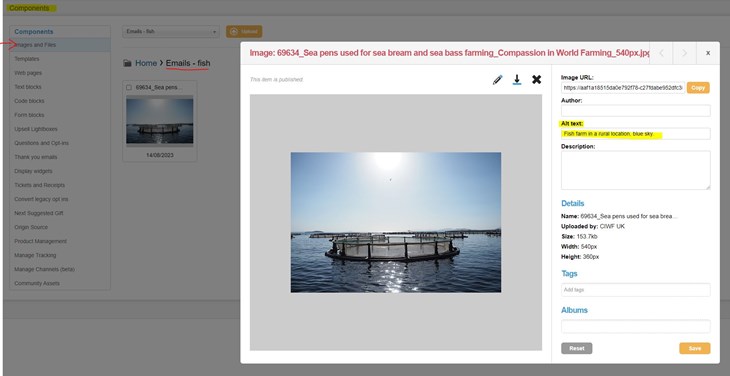Click the Name detail line
This screenshot has height=376, width=730.
[619, 216]
